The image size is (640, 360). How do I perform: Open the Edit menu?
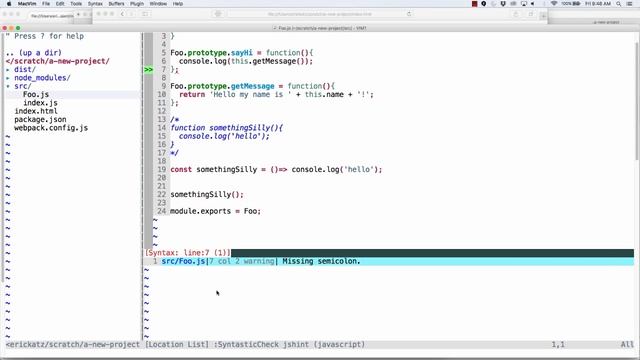(x=60, y=4)
